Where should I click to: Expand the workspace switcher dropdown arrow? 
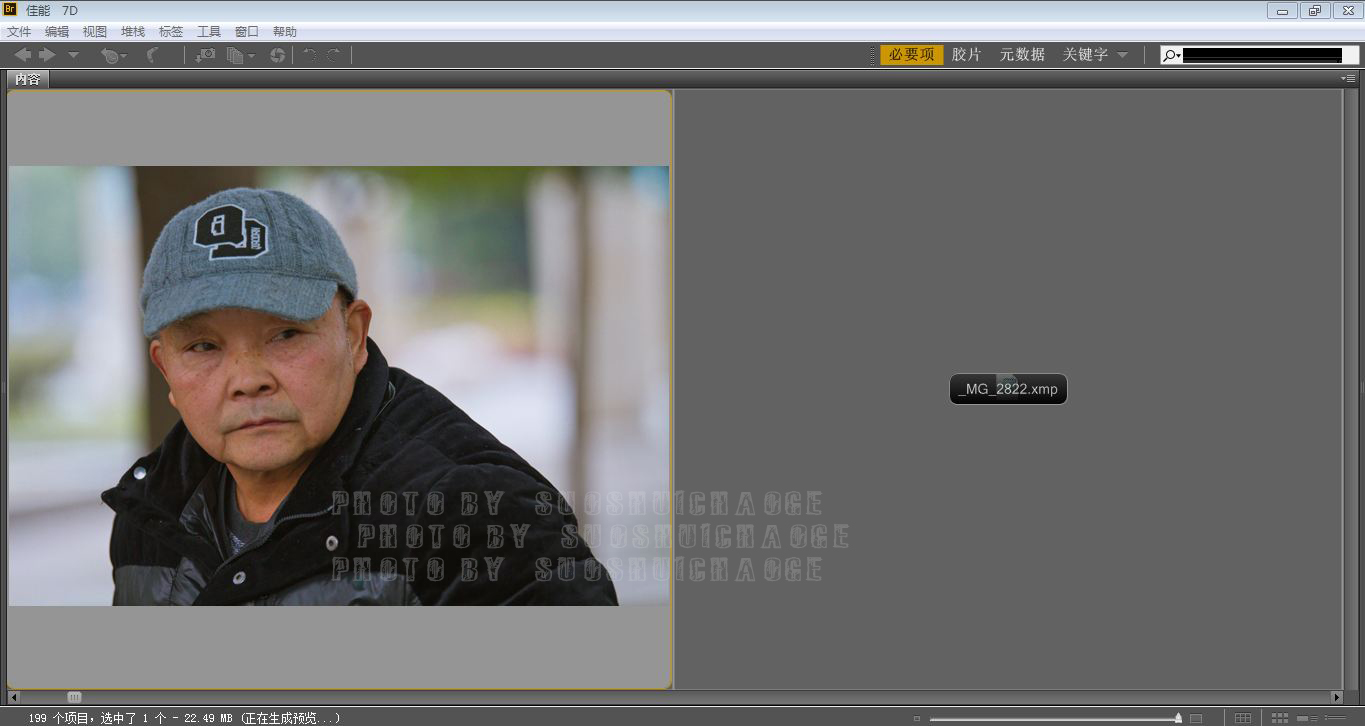pos(1122,55)
